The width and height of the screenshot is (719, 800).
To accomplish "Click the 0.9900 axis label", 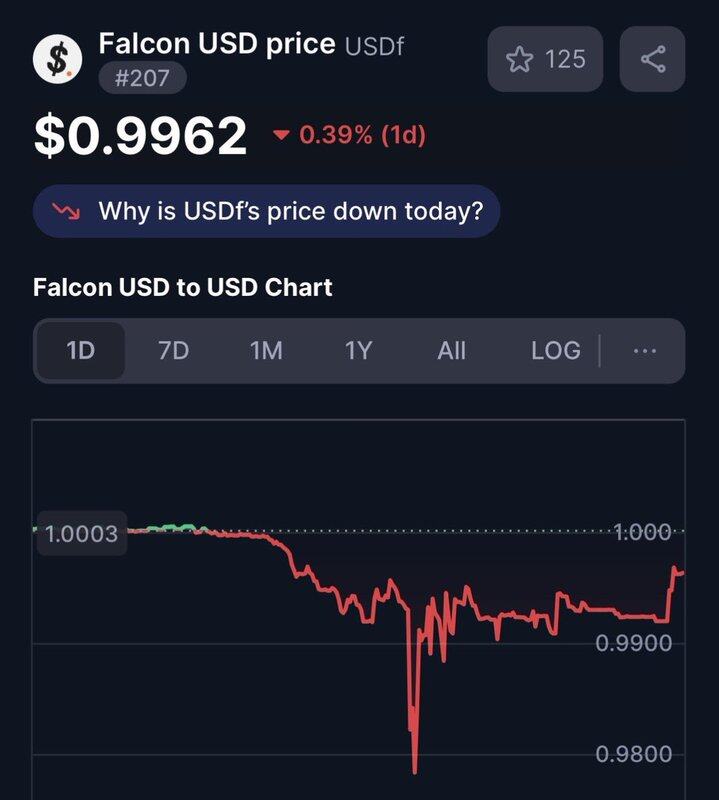I will [633, 643].
